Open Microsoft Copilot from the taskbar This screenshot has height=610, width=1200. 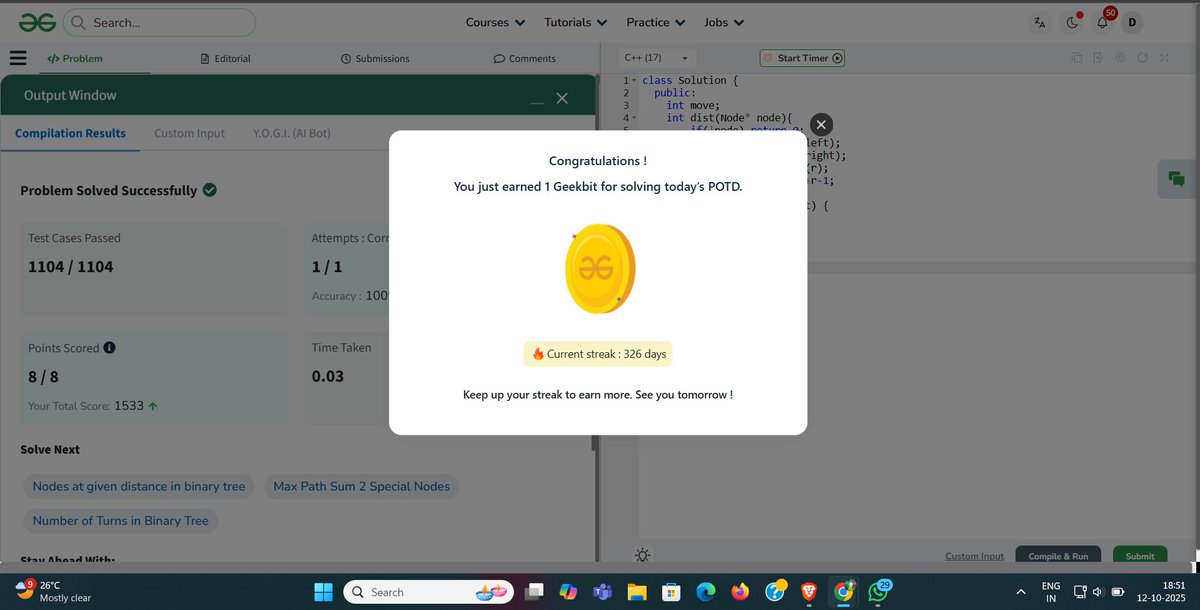coord(568,592)
